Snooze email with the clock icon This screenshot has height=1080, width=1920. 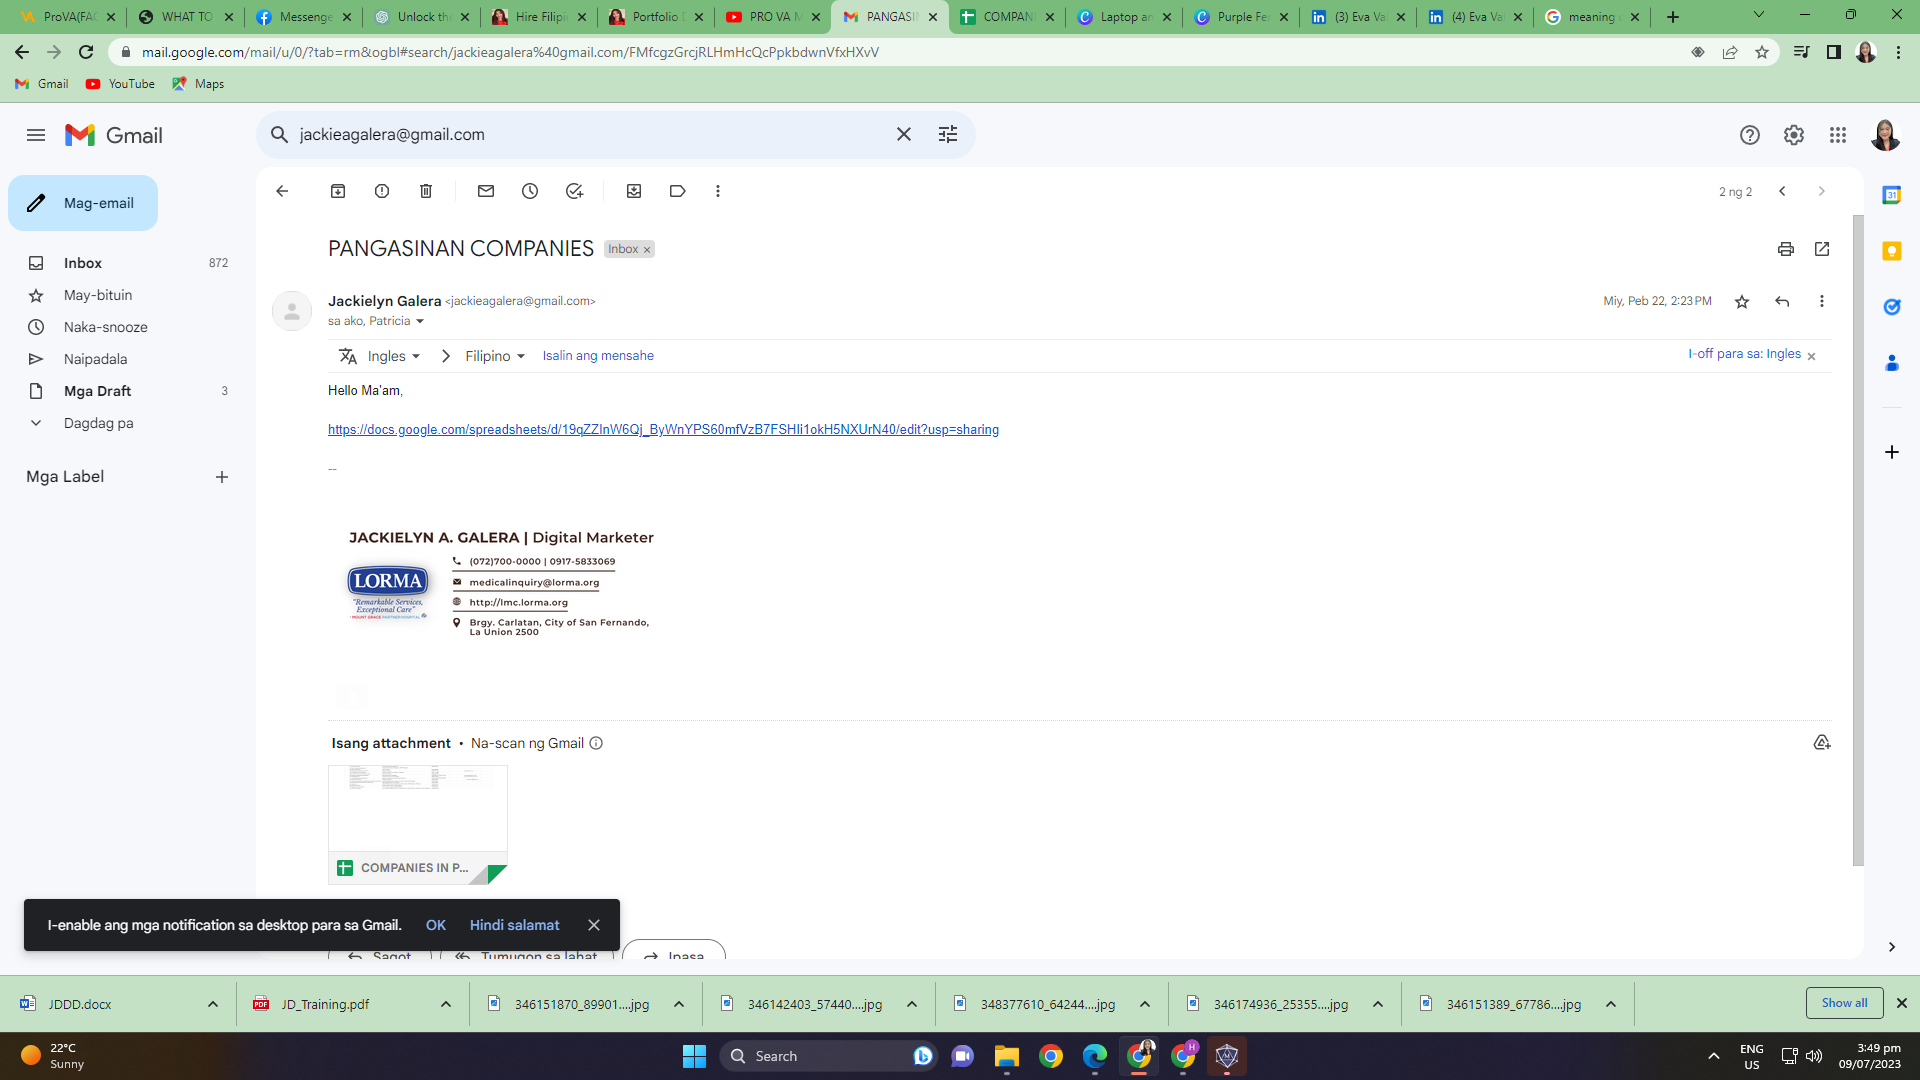(530, 191)
